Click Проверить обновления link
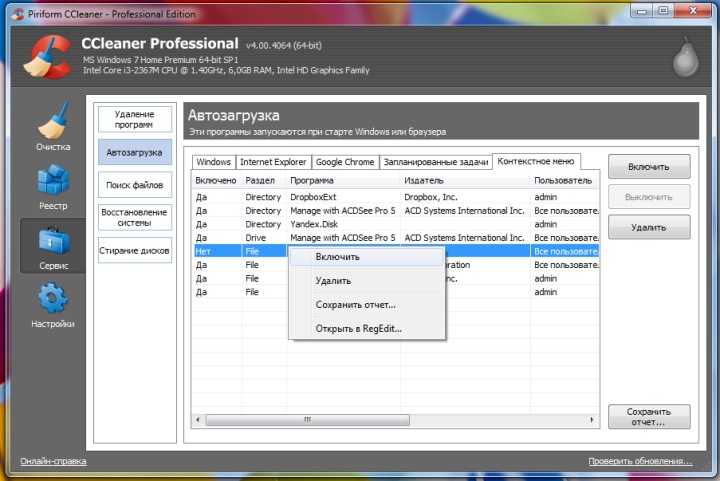The width and height of the screenshot is (720, 481). [x=640, y=461]
